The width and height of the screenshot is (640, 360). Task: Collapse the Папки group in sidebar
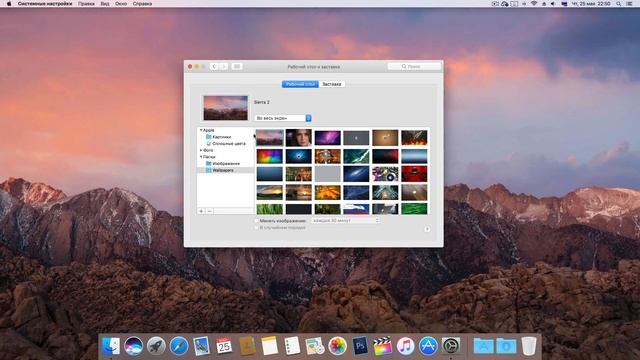pyautogui.click(x=201, y=157)
